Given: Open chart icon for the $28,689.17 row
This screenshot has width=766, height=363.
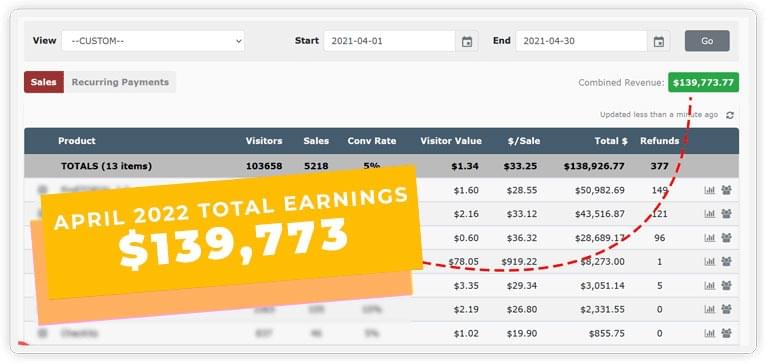Looking at the screenshot, I should 709,238.
